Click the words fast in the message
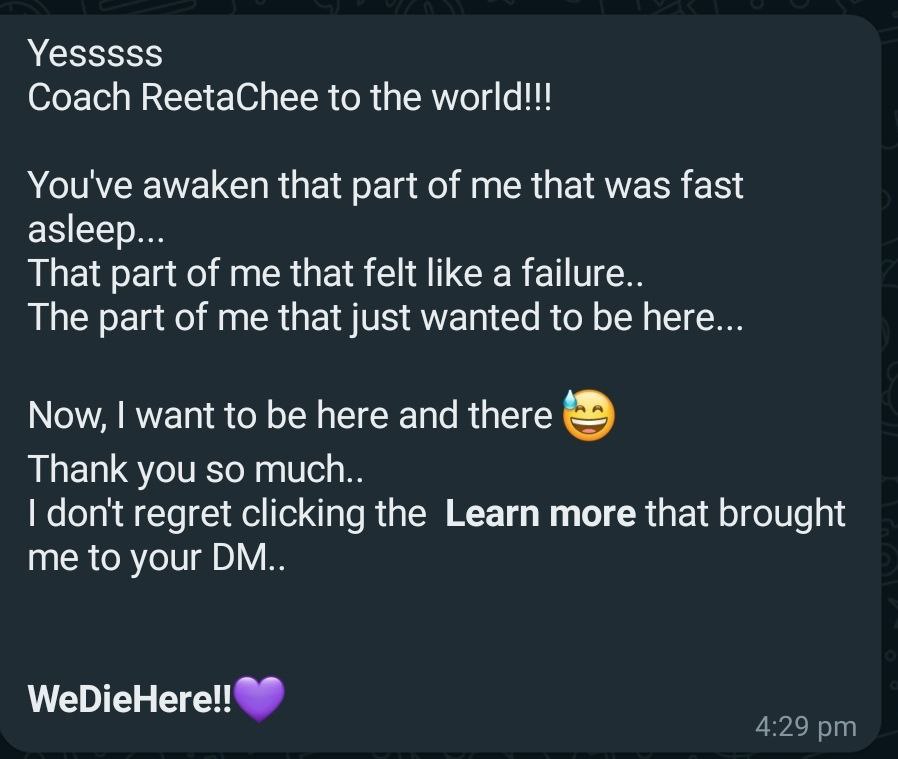Screen dimensions: 898x759 (x=710, y=186)
